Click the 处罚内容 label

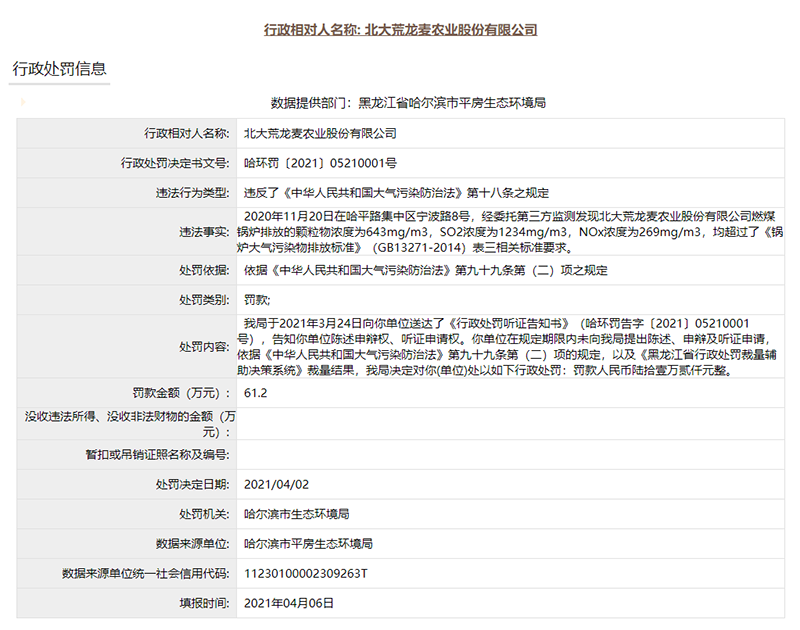[x=204, y=347]
